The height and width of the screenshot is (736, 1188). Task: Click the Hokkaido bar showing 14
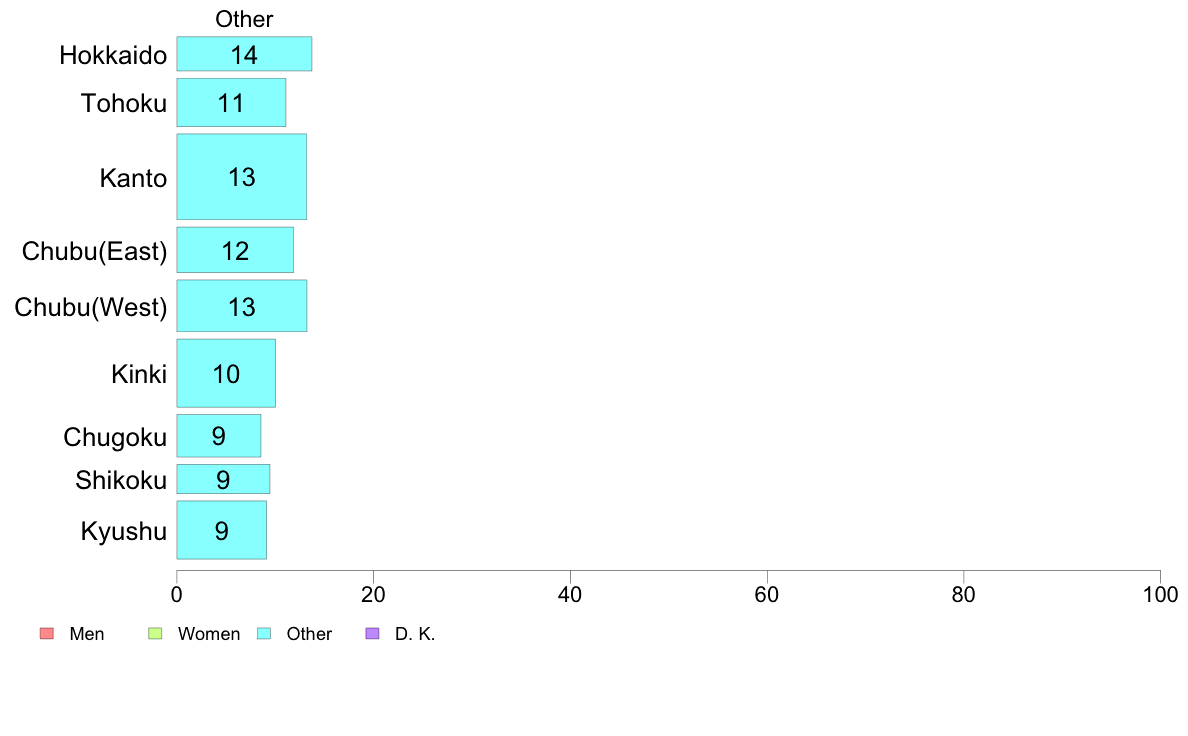coord(244,54)
